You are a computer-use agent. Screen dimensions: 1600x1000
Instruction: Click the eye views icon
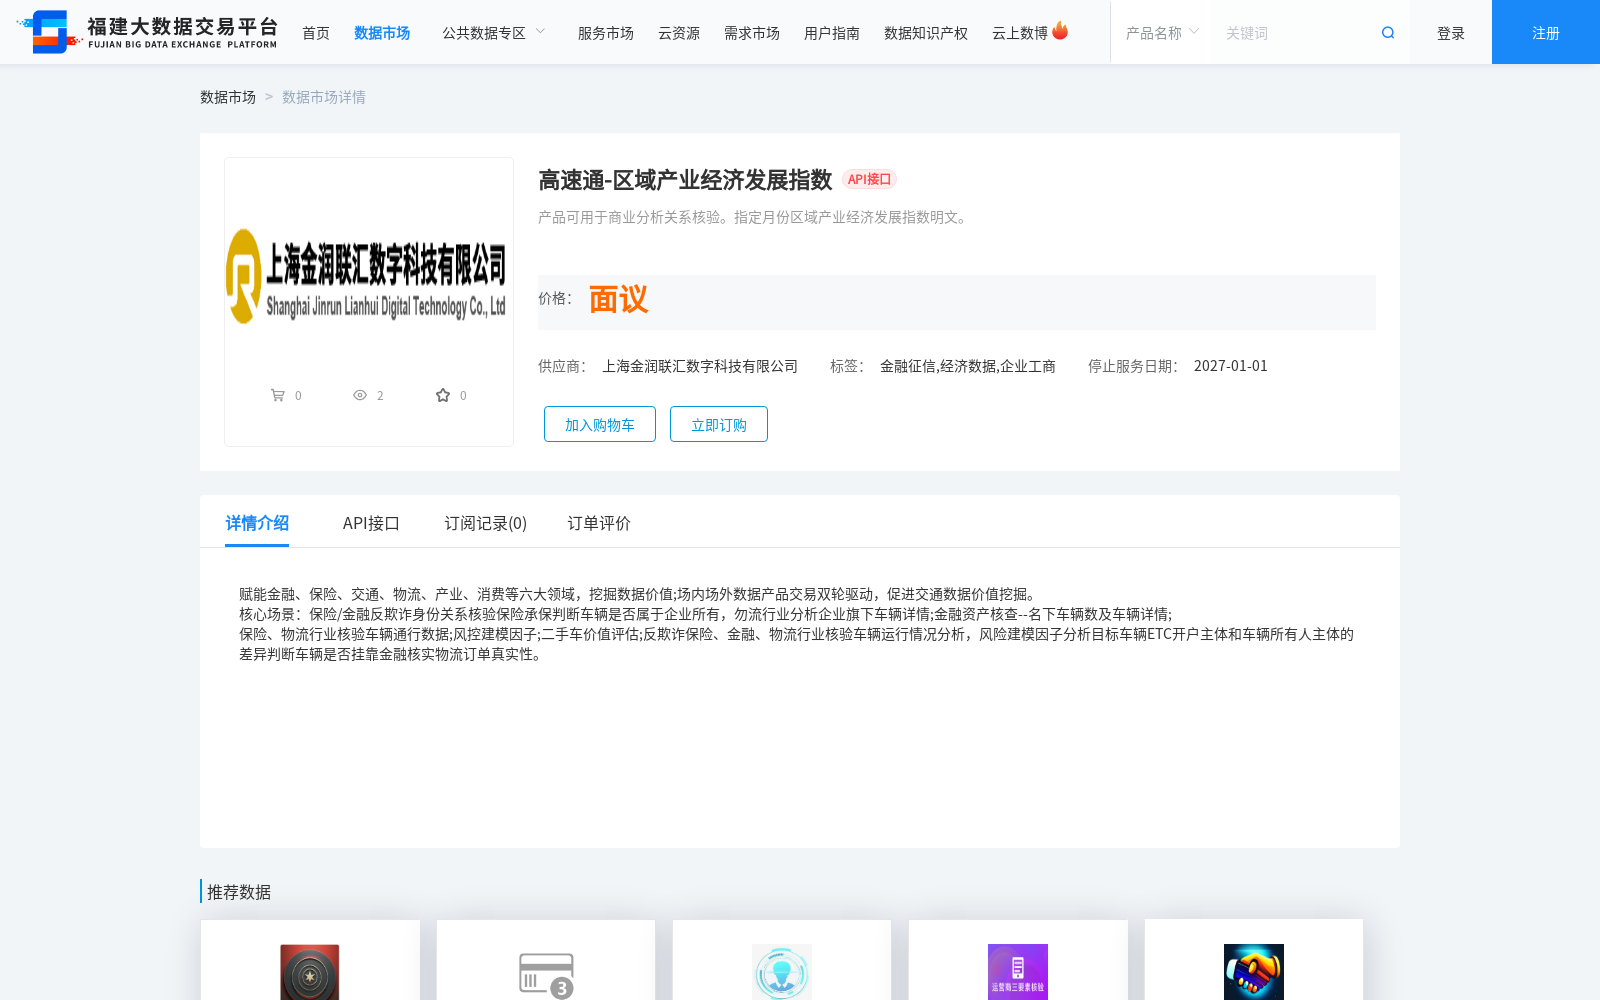tap(360, 395)
